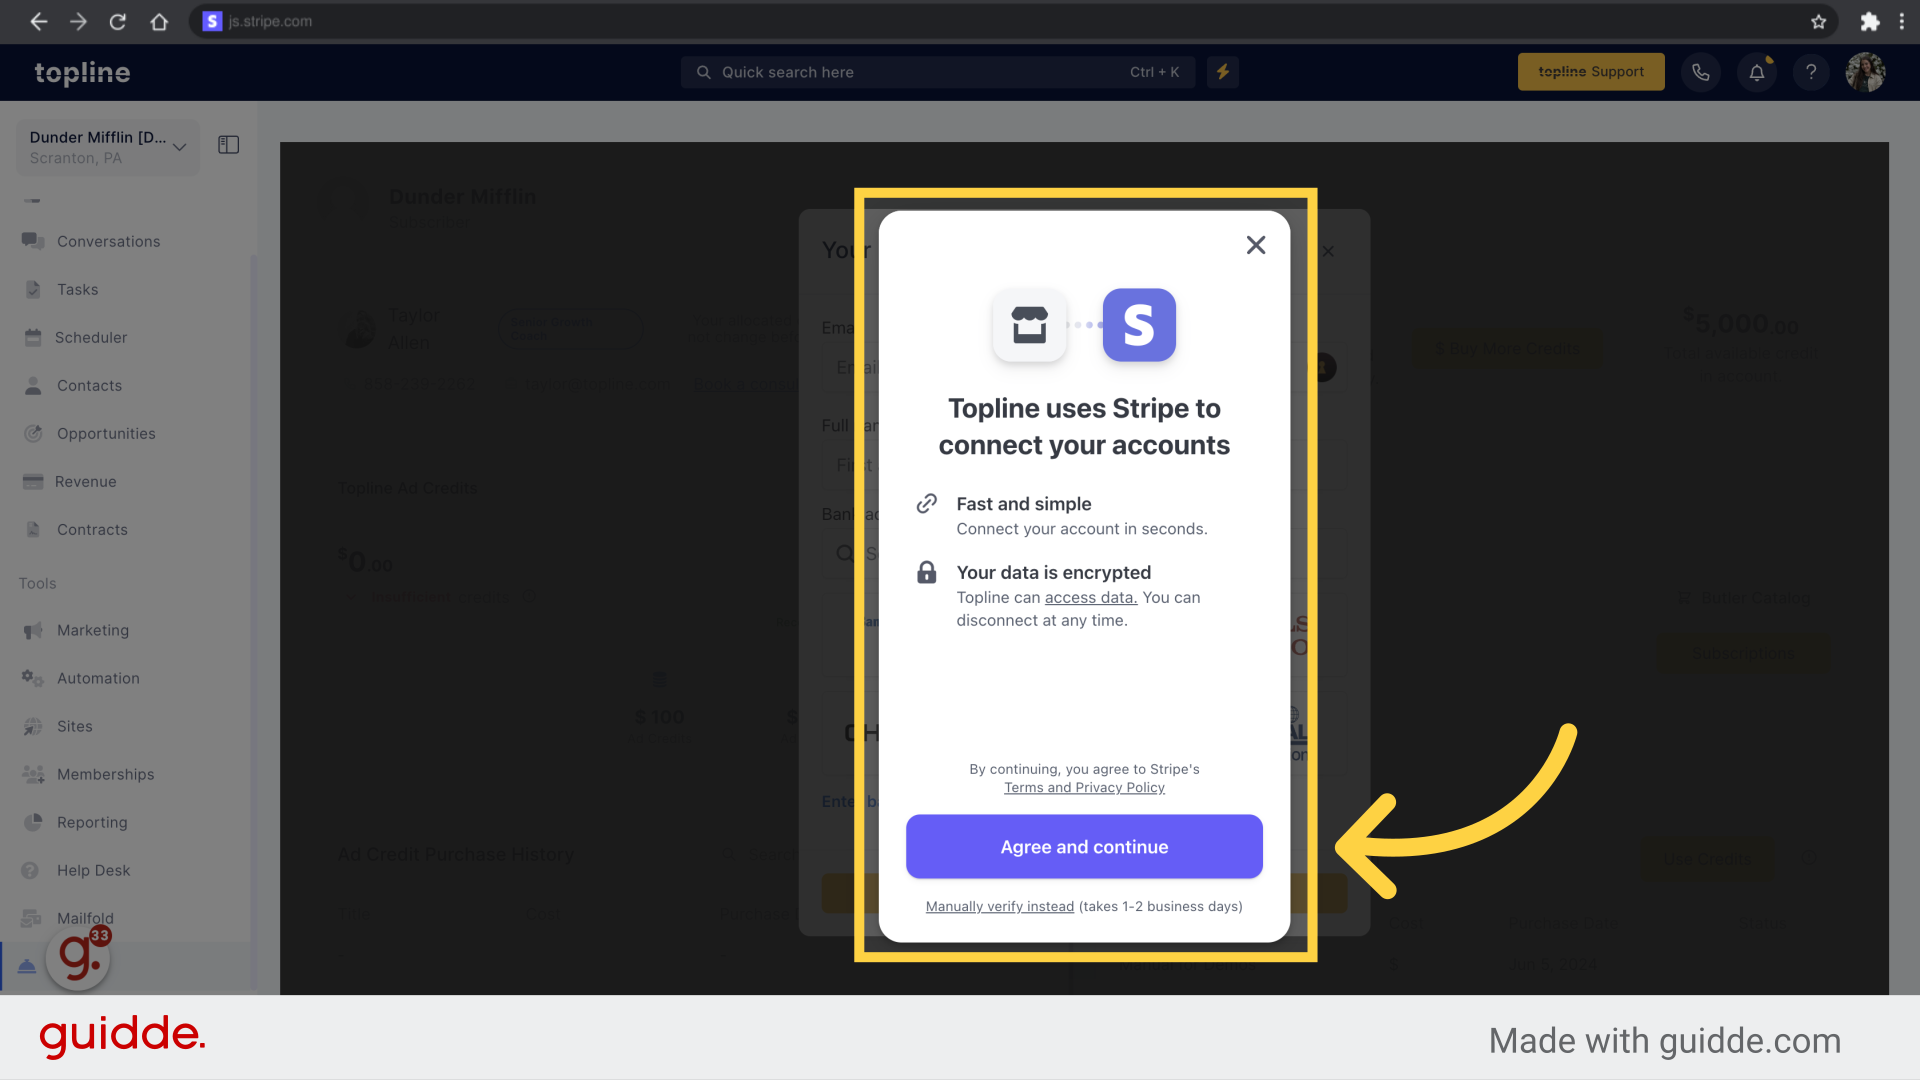This screenshot has width=1920, height=1080.
Task: Click the Scheduler icon in sidebar
Action: pos(34,336)
